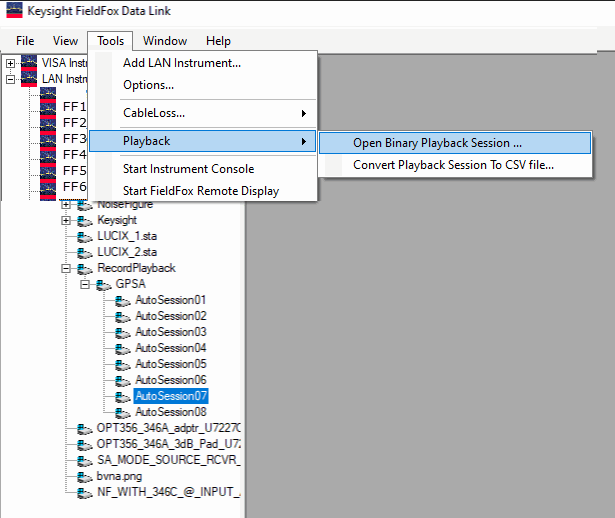Click the Playback submenu arrow

tap(304, 141)
